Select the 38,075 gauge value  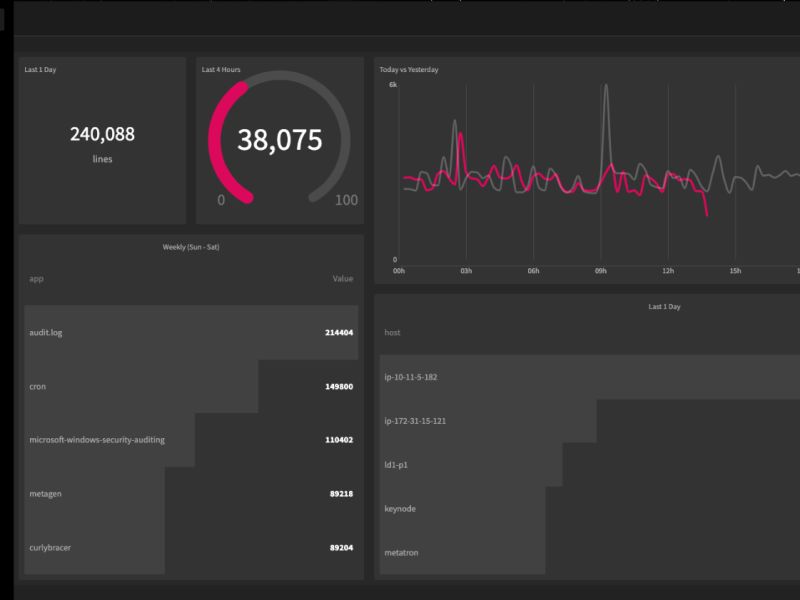point(280,140)
